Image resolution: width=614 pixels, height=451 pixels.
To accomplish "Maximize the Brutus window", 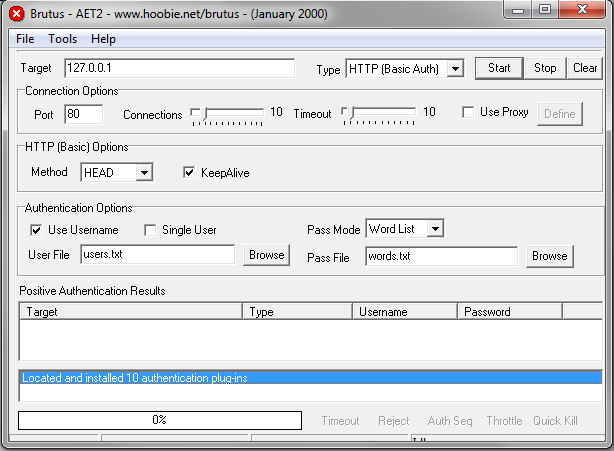I will pos(545,10).
